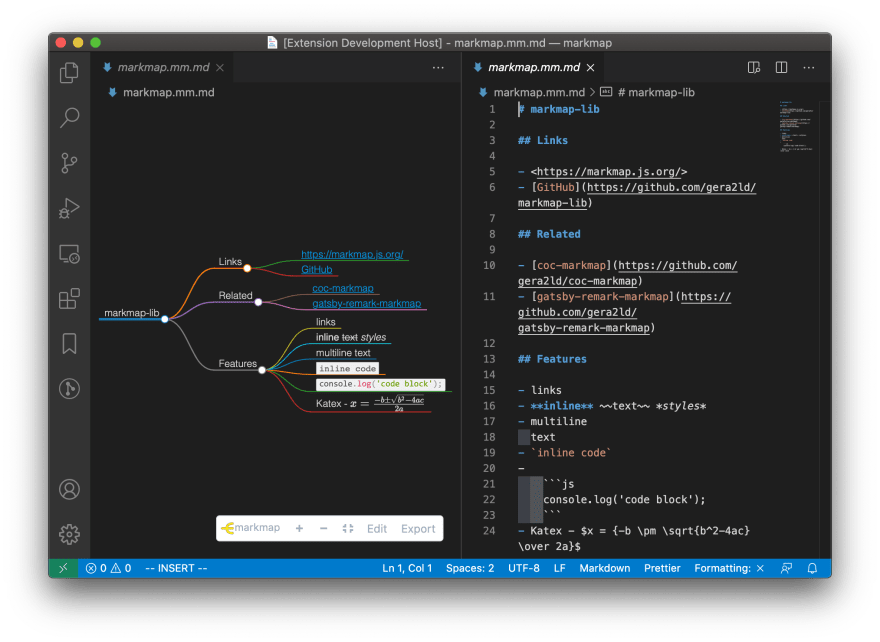Collapse the markmap-lib root node circle
The width and height of the screenshot is (880, 642).
pos(164,319)
